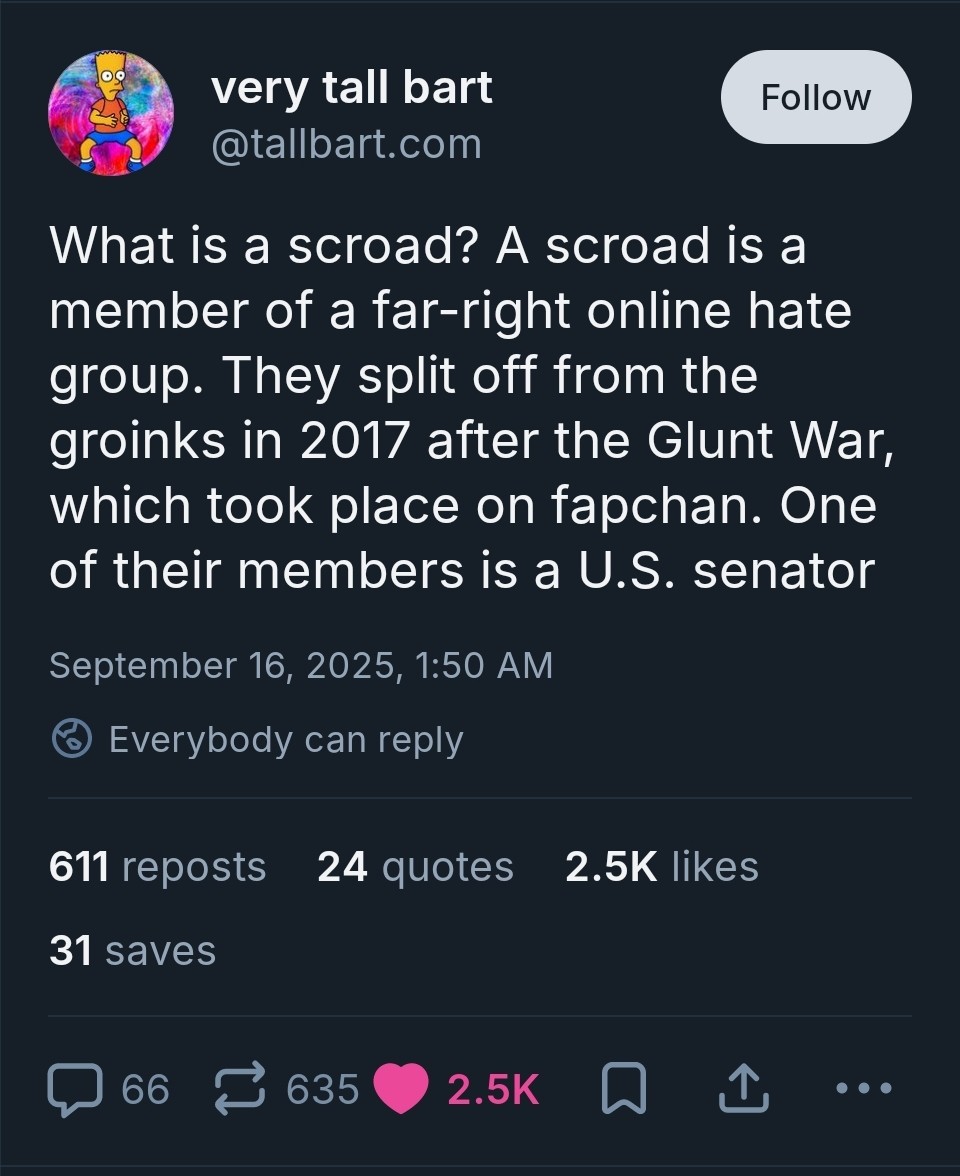Bookmark the post with the save icon
The width and height of the screenshot is (960, 1176).
click(623, 1089)
